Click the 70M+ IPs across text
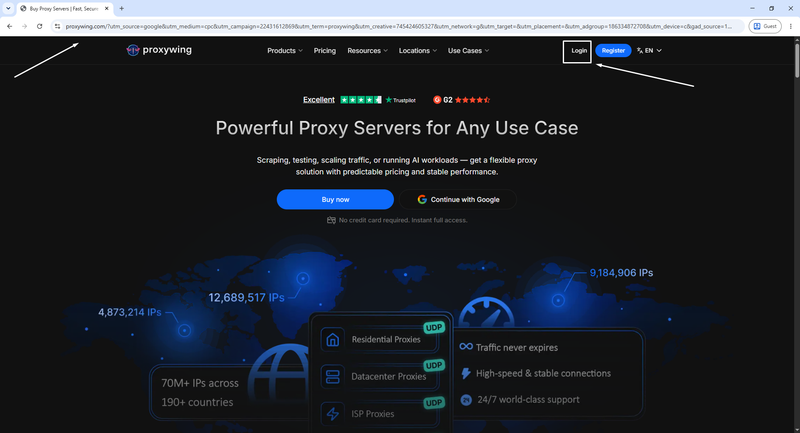The width and height of the screenshot is (800, 433). point(200,383)
